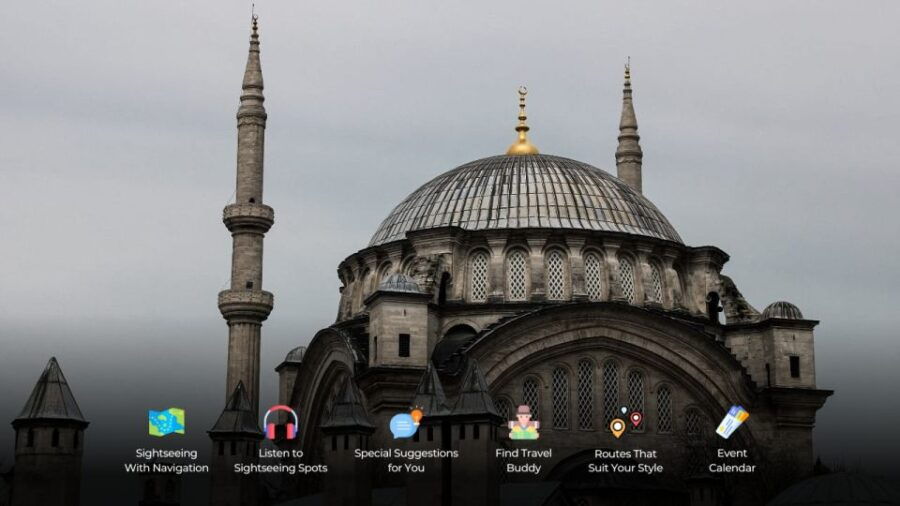This screenshot has width=900, height=506.
Task: Click the Event Calendar ticket icon
Action: tap(732, 422)
